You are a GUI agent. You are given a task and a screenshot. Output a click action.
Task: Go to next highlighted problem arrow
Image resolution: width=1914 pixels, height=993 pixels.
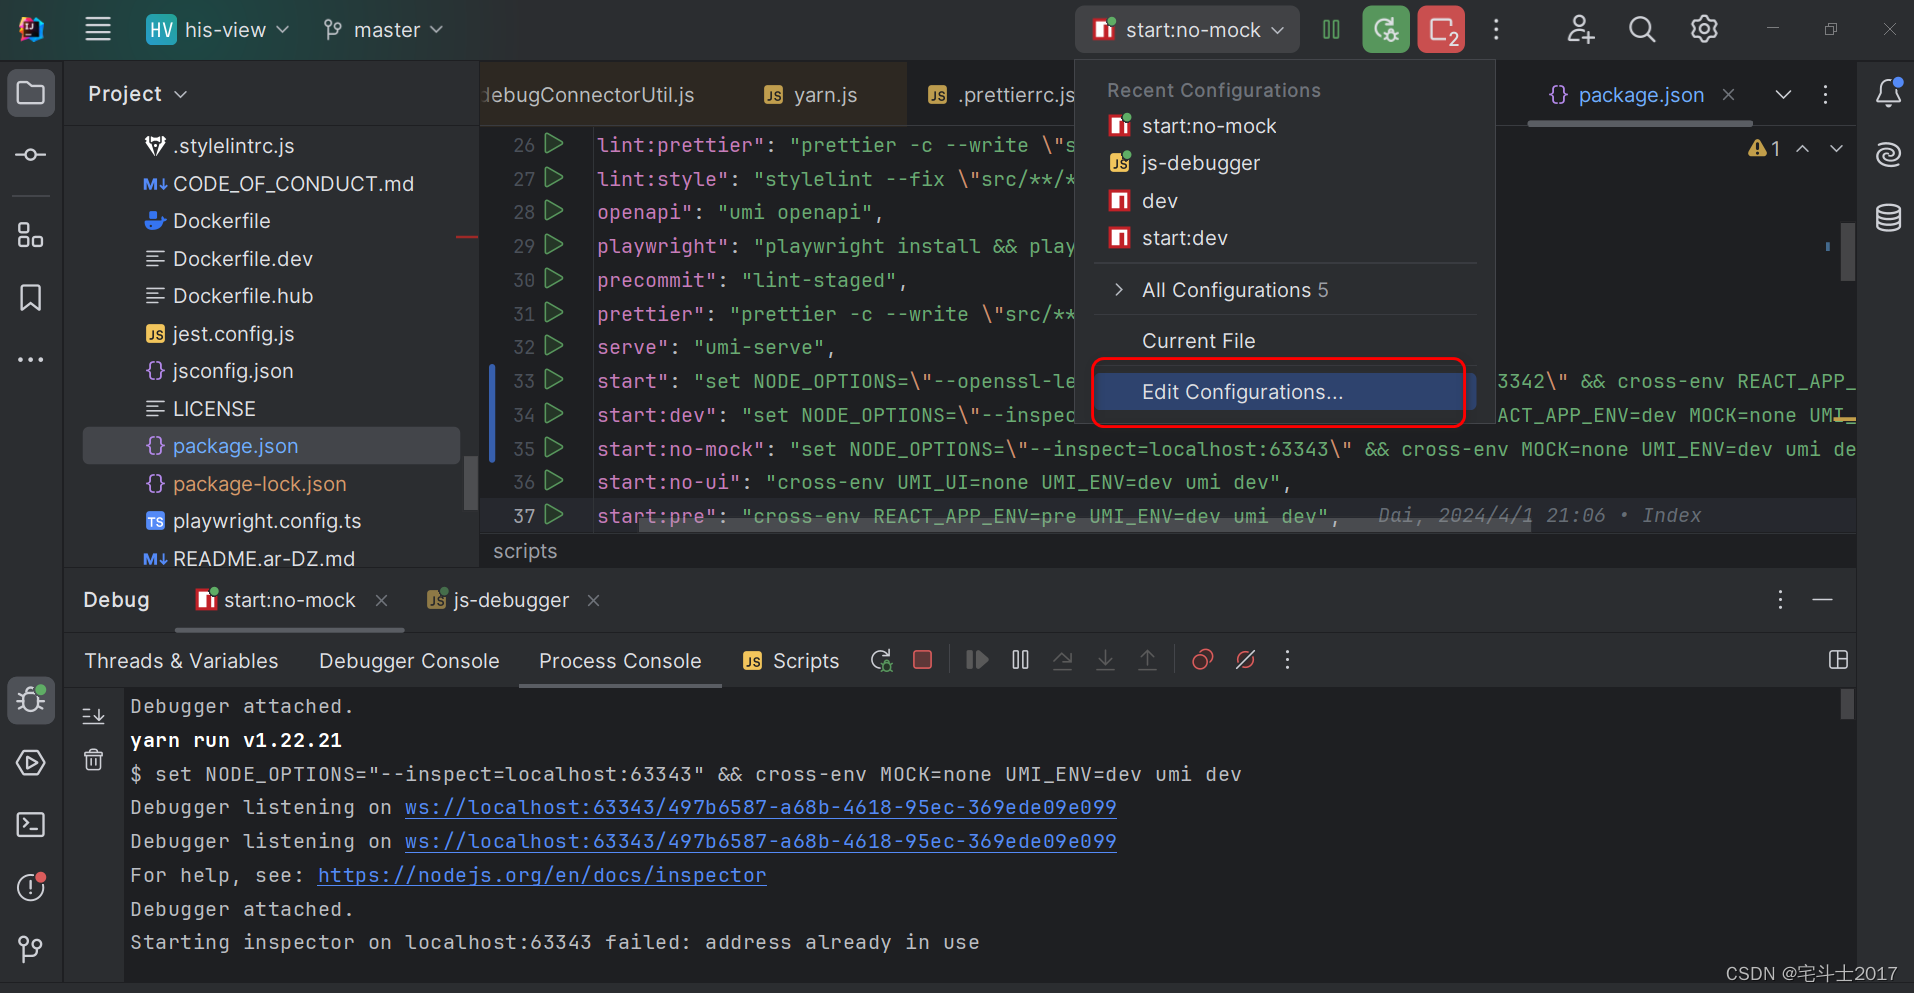(x=1836, y=148)
